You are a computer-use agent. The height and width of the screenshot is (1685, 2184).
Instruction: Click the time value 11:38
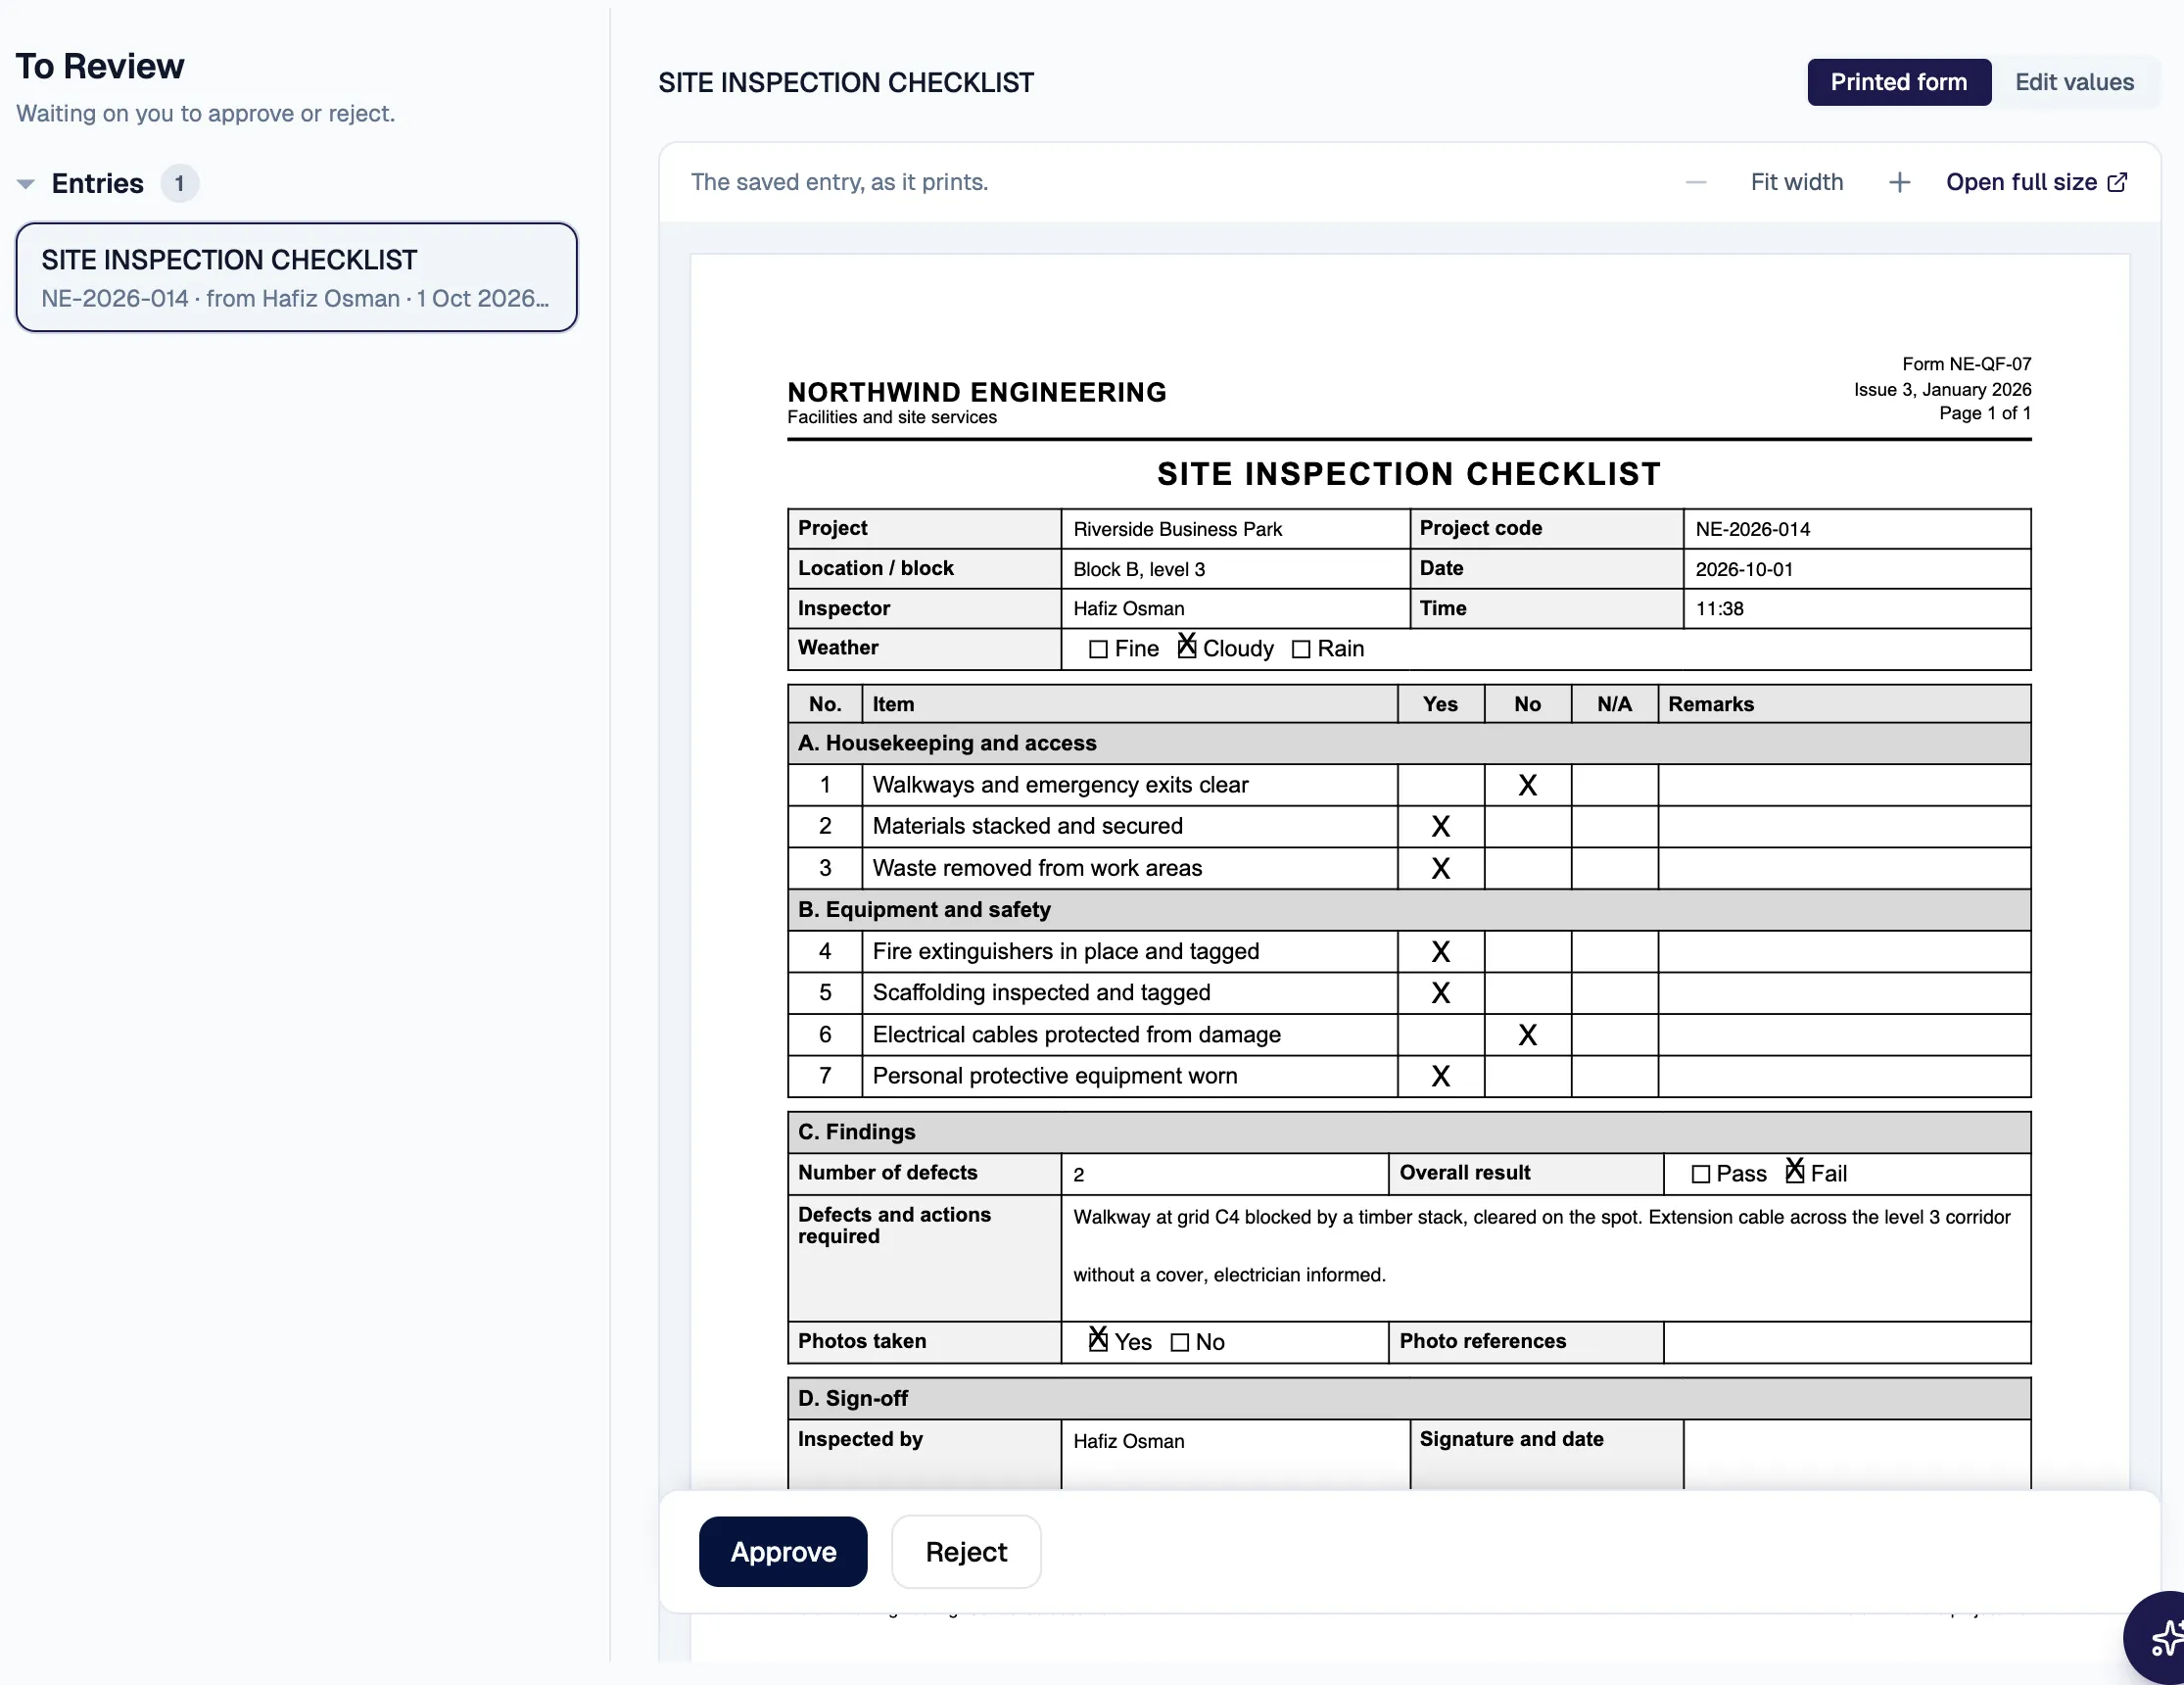coord(1719,609)
